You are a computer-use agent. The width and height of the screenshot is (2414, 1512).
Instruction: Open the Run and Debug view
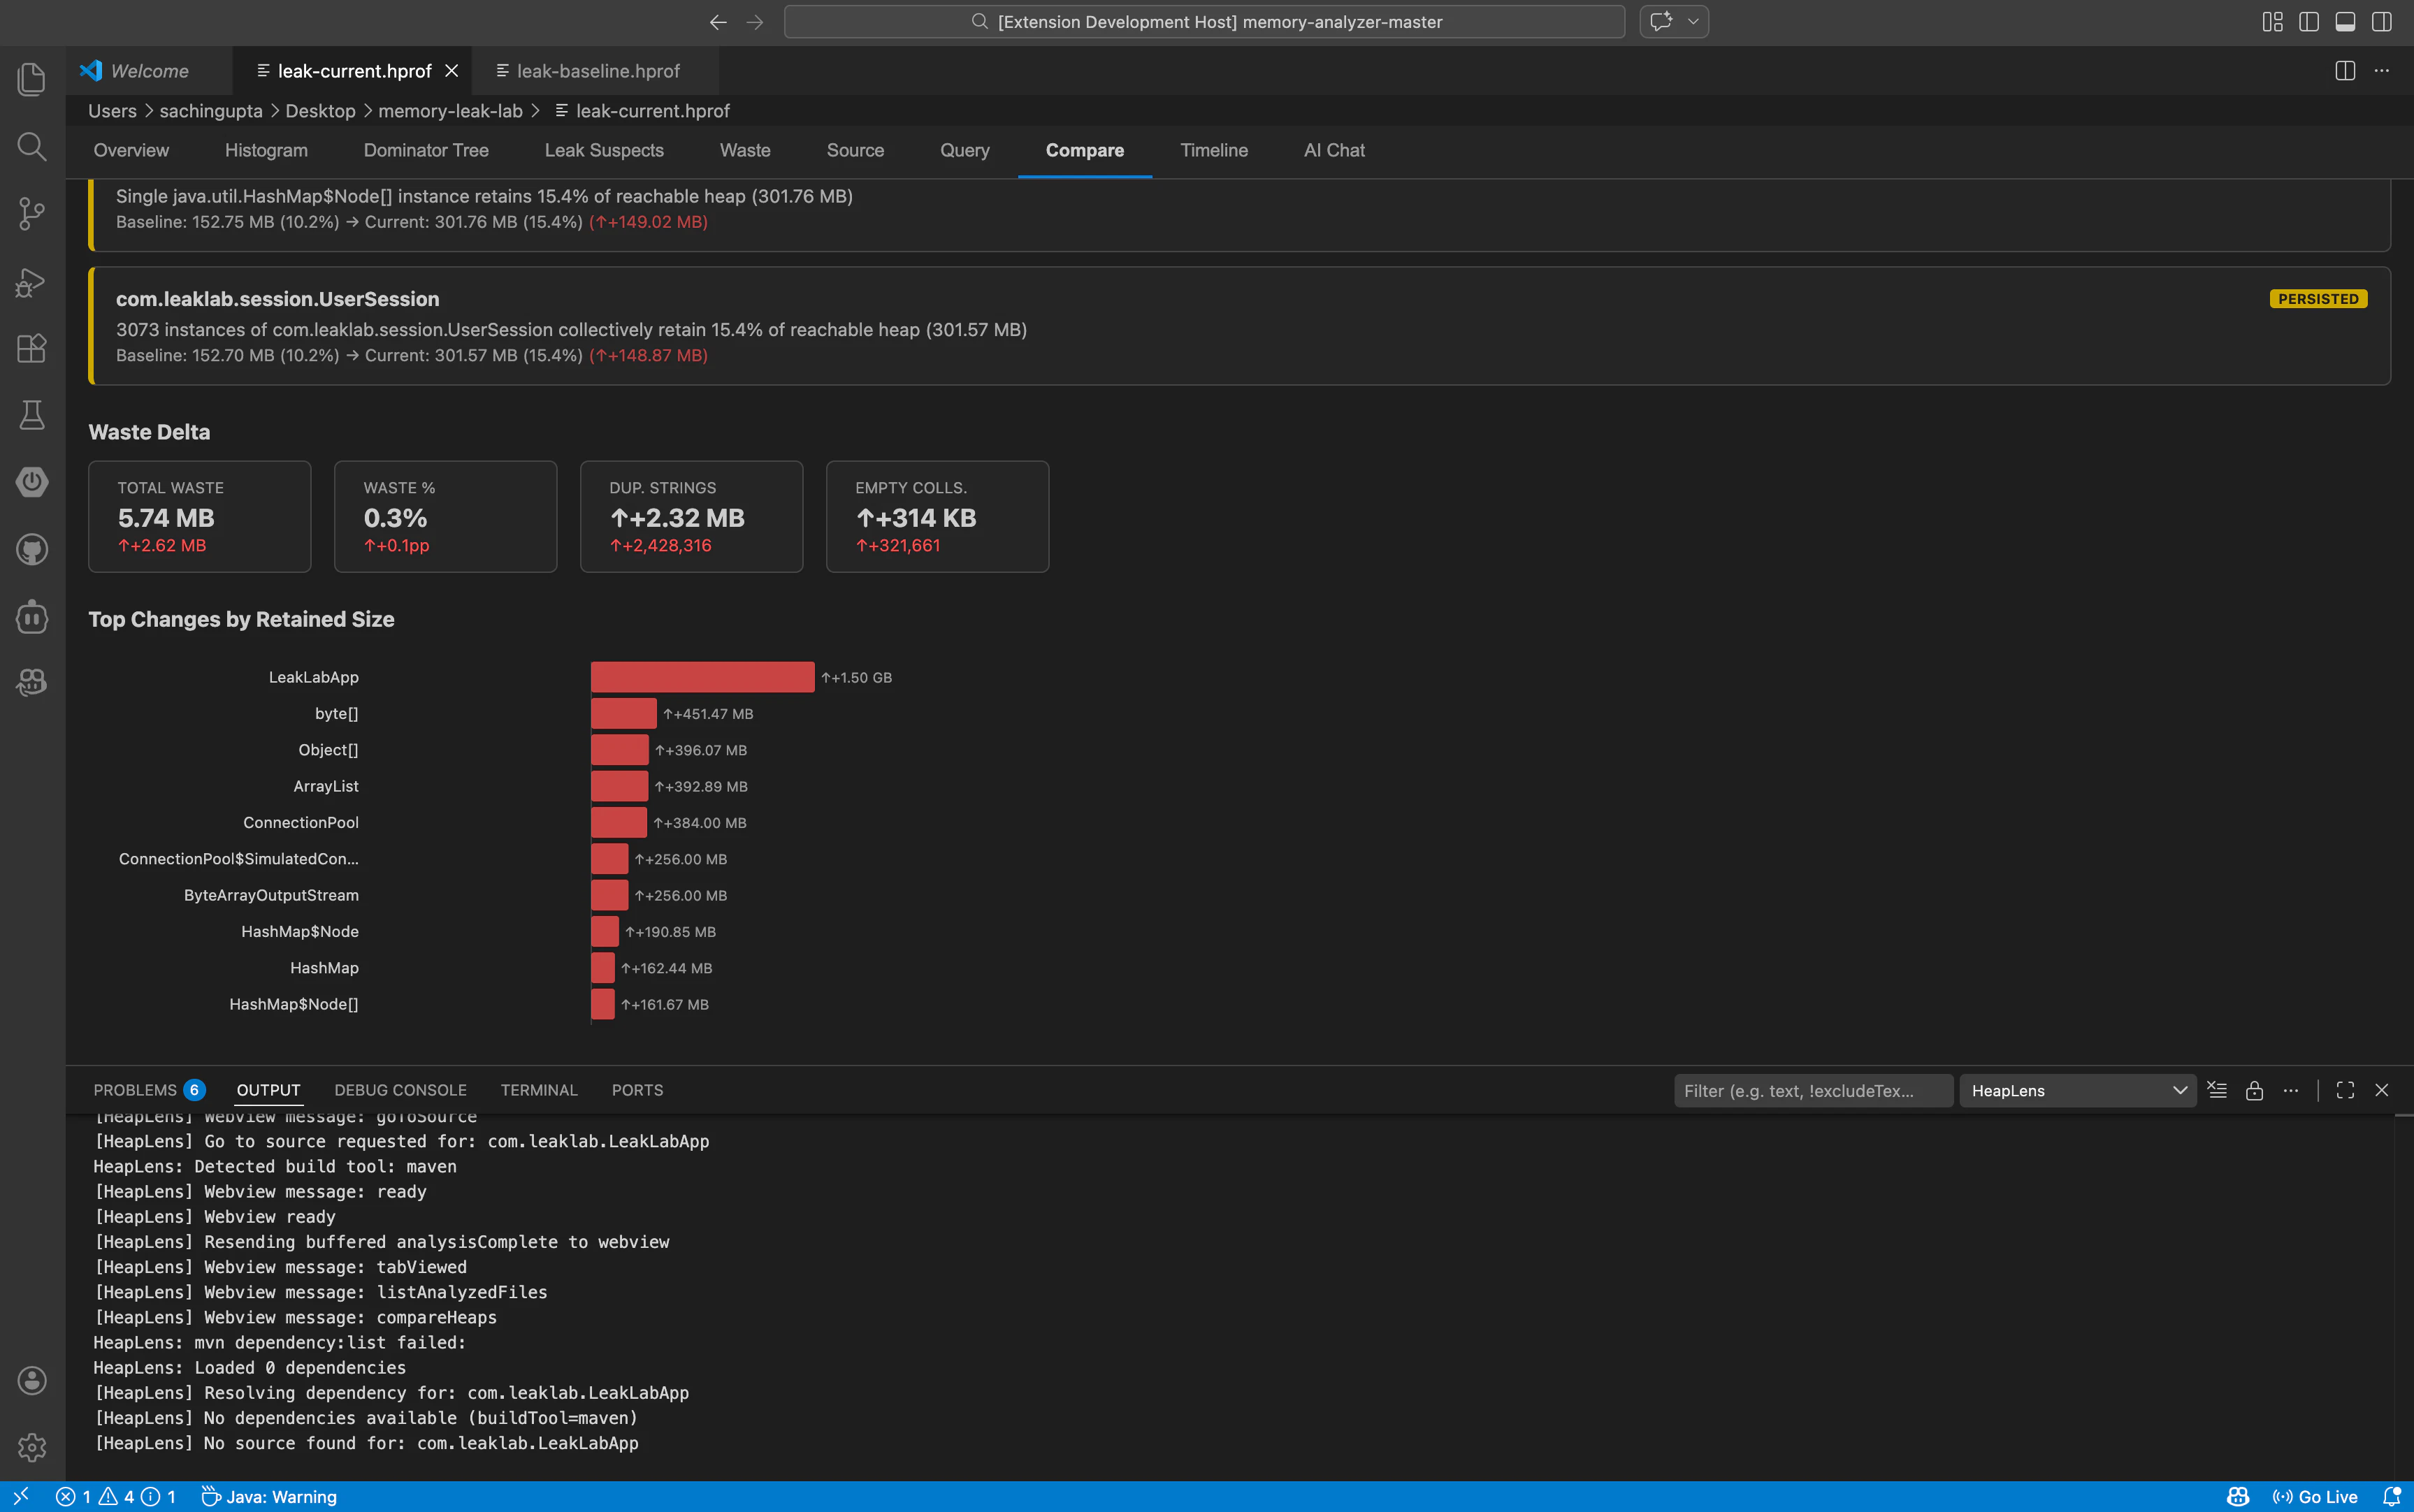(x=31, y=283)
